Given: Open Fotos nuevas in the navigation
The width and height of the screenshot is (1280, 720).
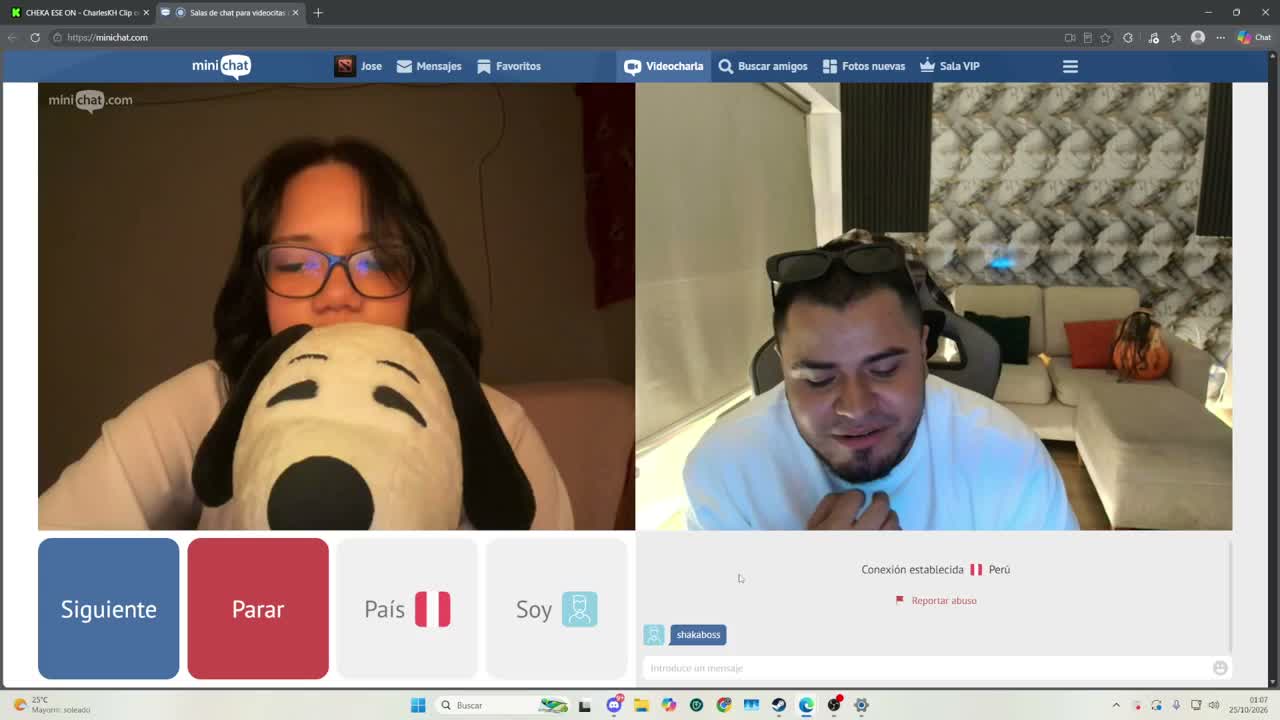Looking at the screenshot, I should pos(864,66).
